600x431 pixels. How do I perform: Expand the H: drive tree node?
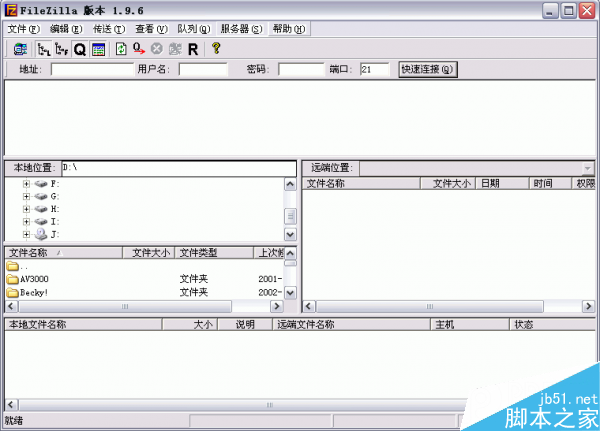26,209
